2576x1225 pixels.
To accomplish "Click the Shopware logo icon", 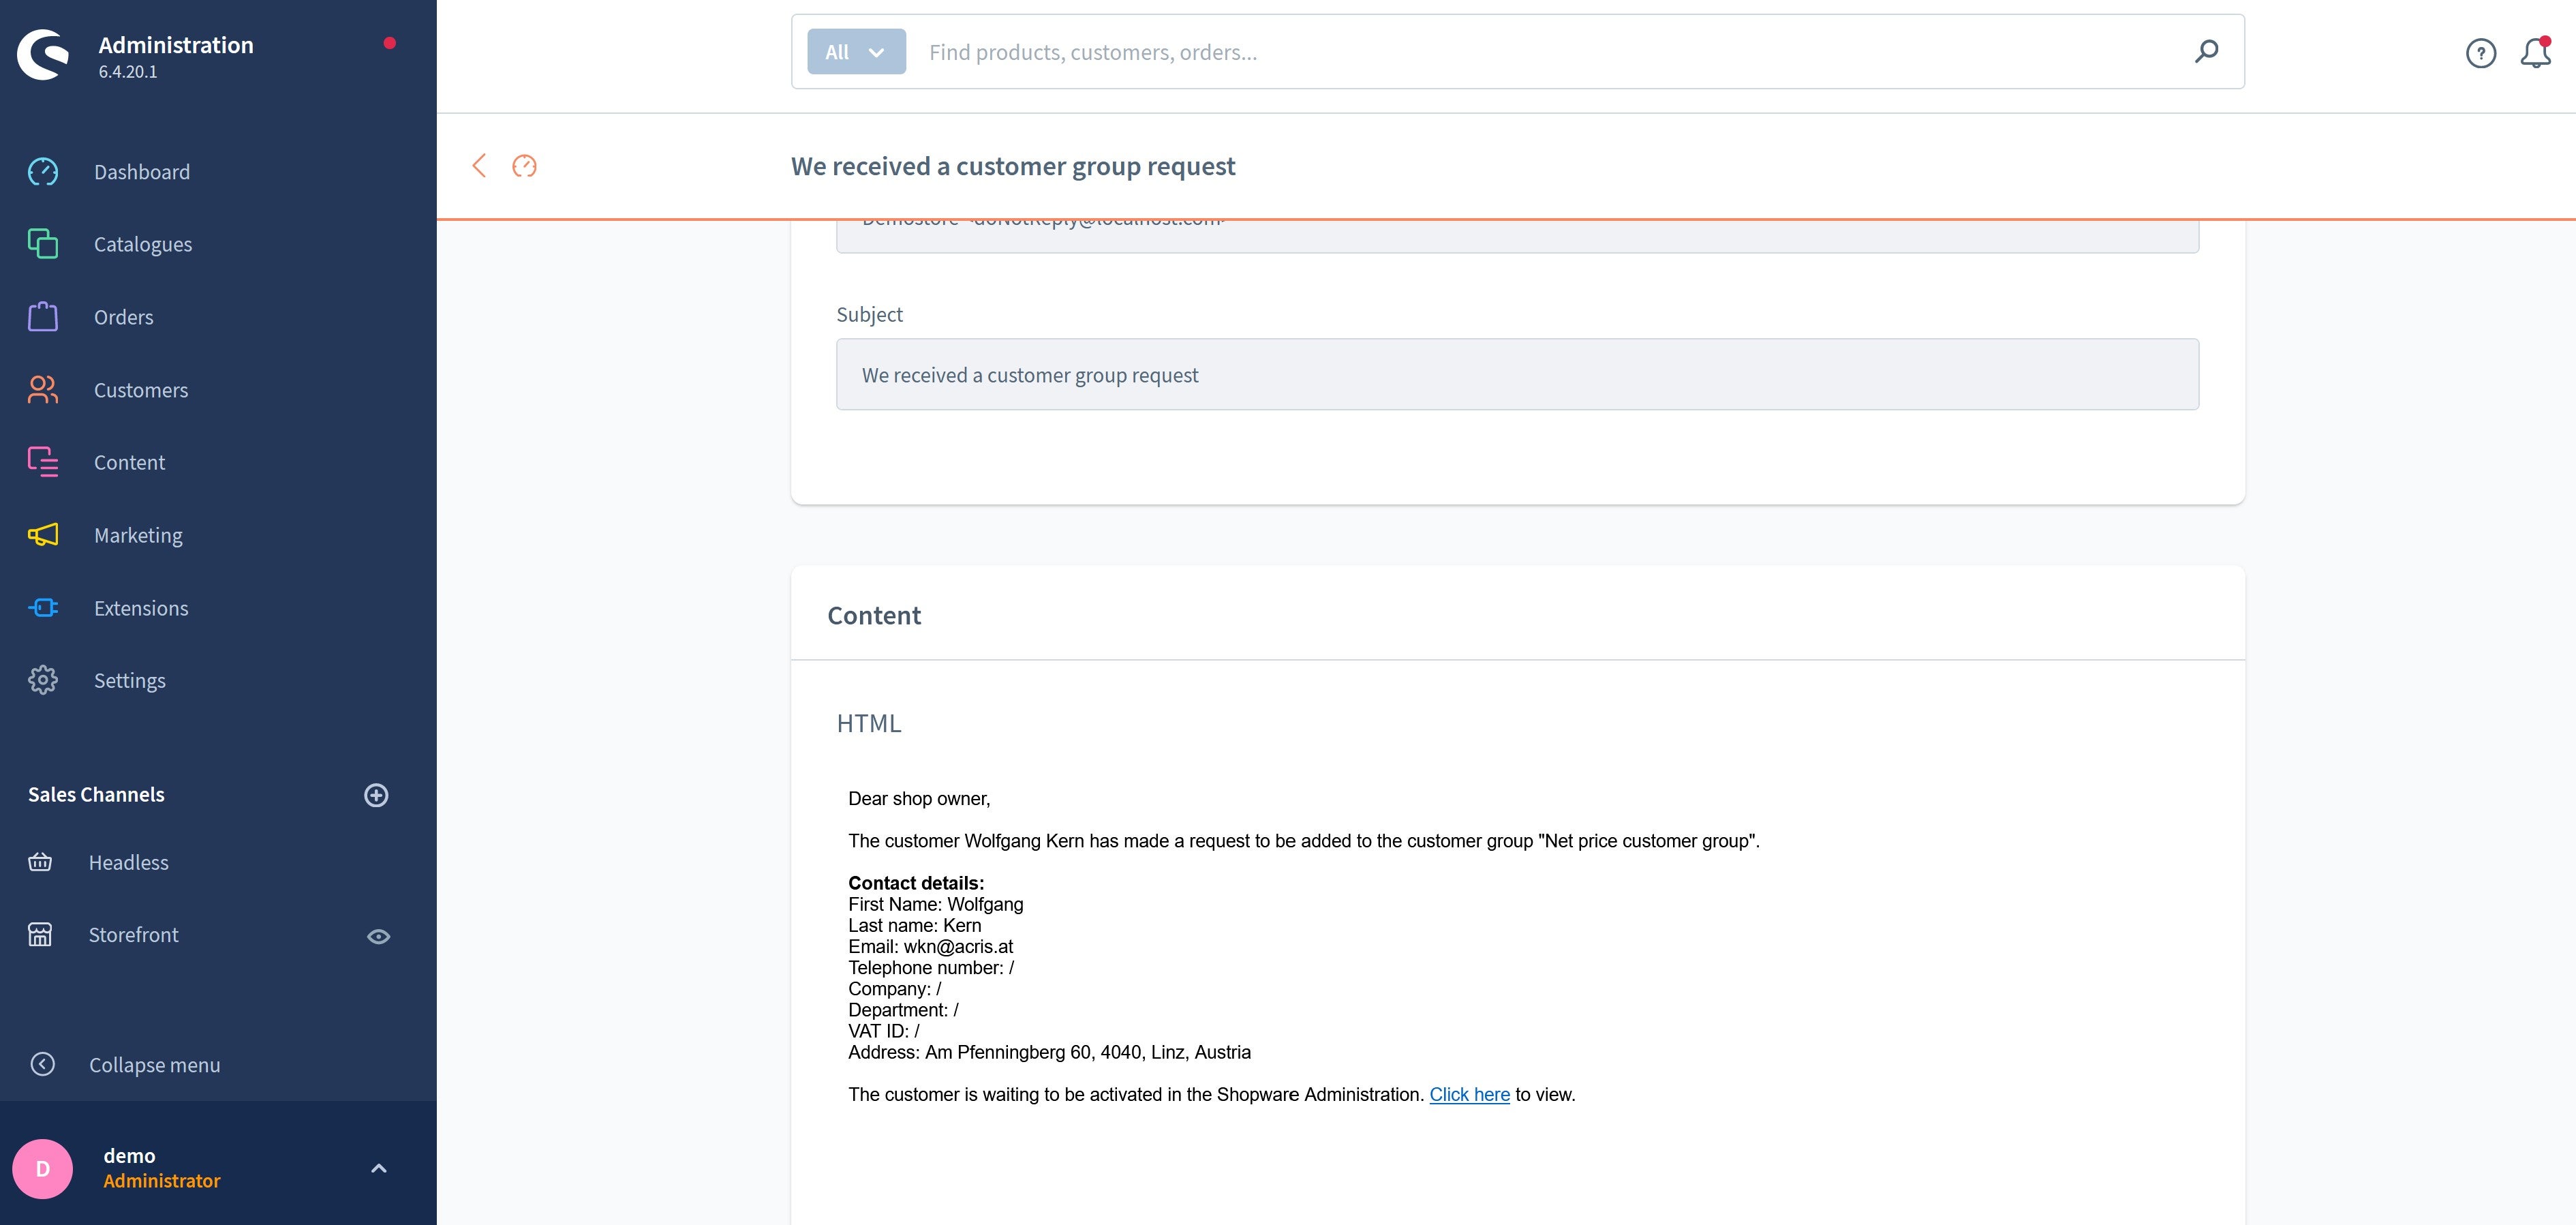I will coord(43,55).
